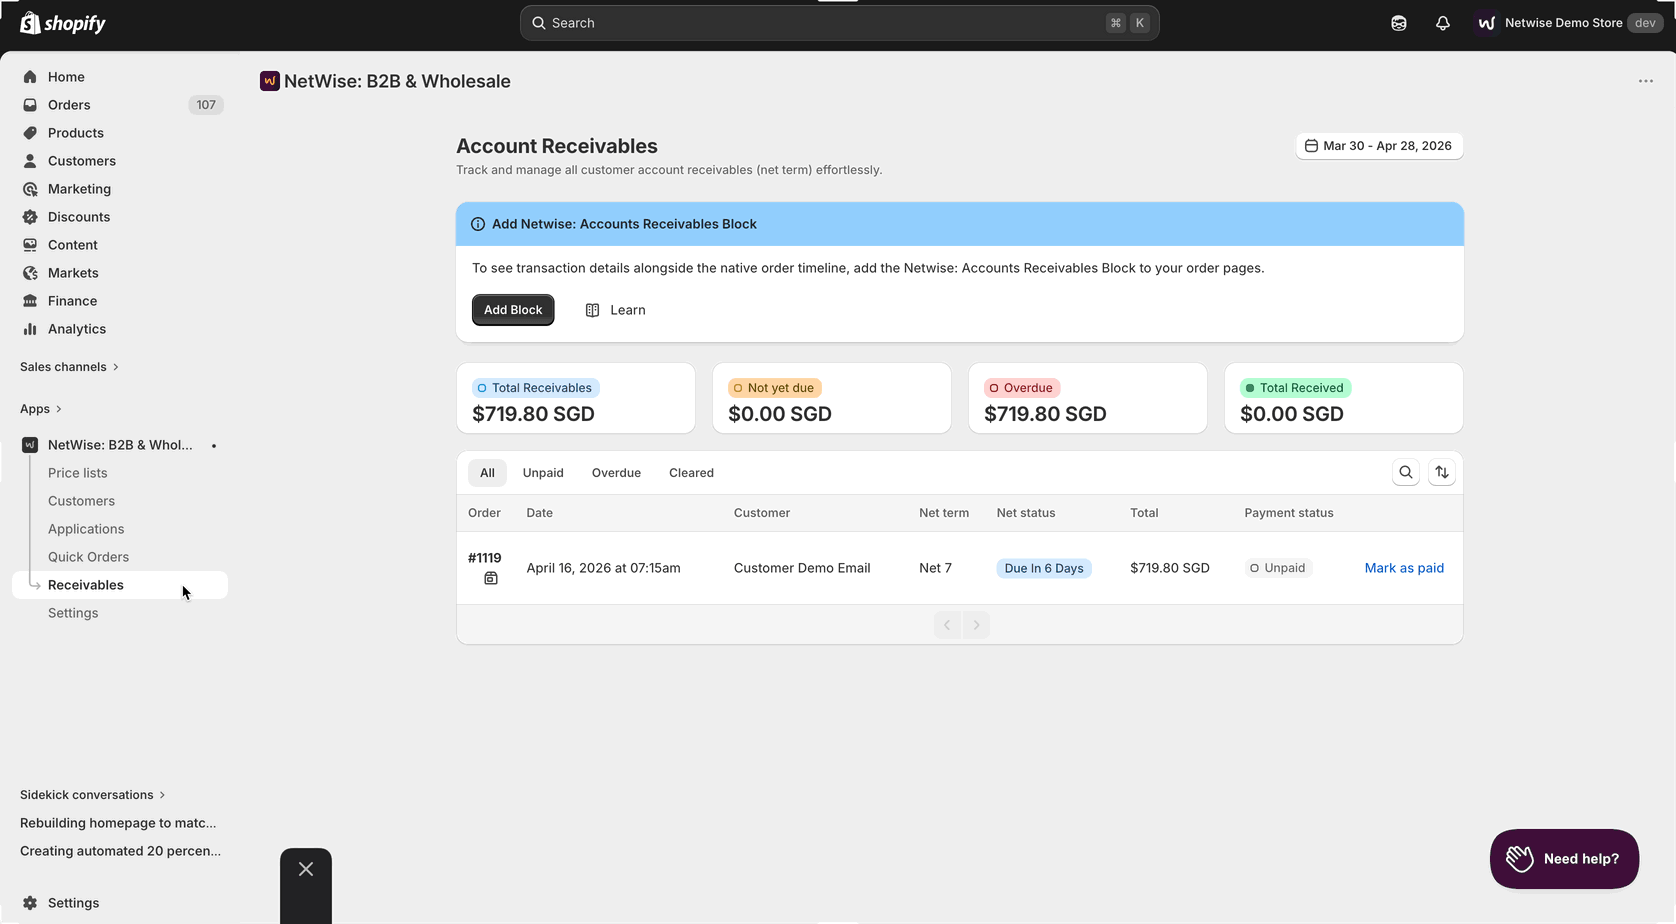Click the sort arrows icon in table
Viewport: 1676px width, 924px height.
tap(1442, 472)
